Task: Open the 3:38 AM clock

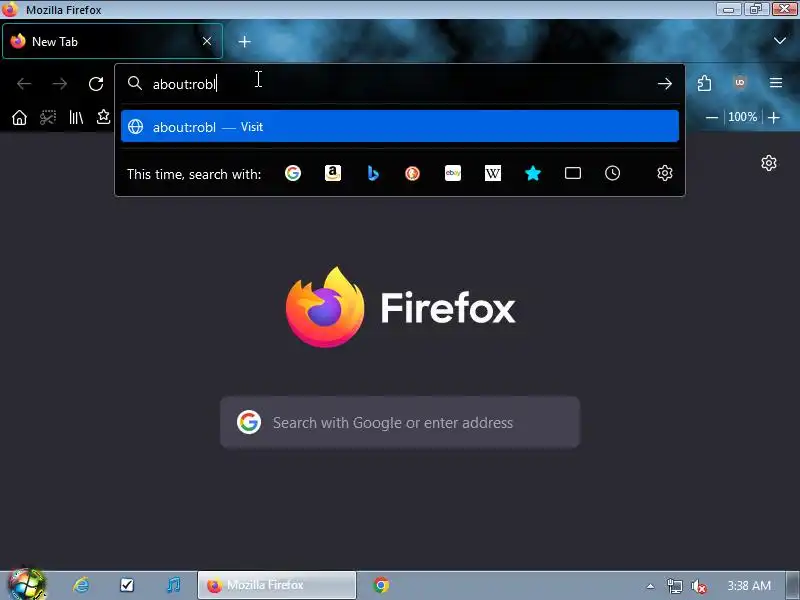Action: 749,586
